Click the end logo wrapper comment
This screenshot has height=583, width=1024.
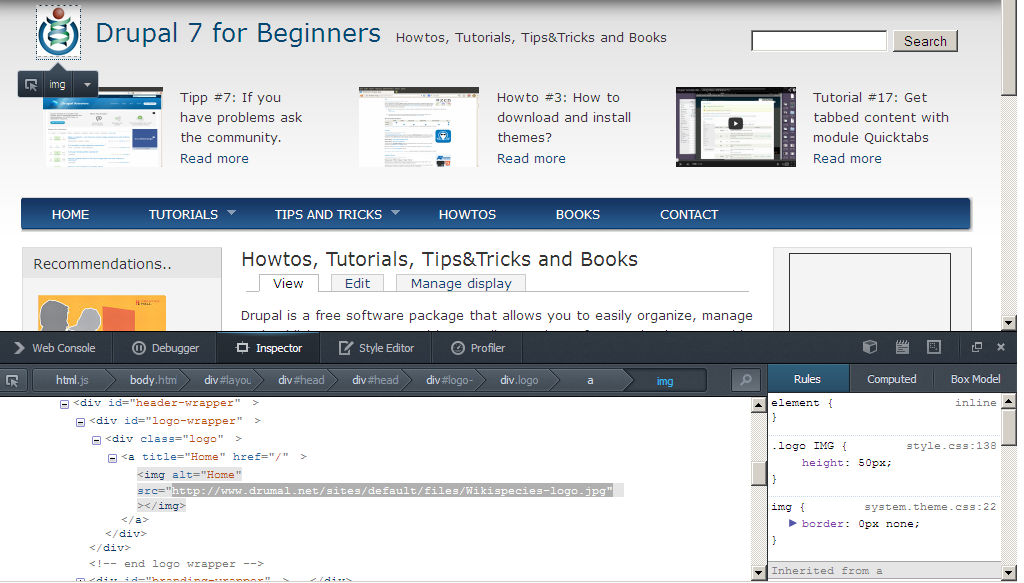pos(176,563)
